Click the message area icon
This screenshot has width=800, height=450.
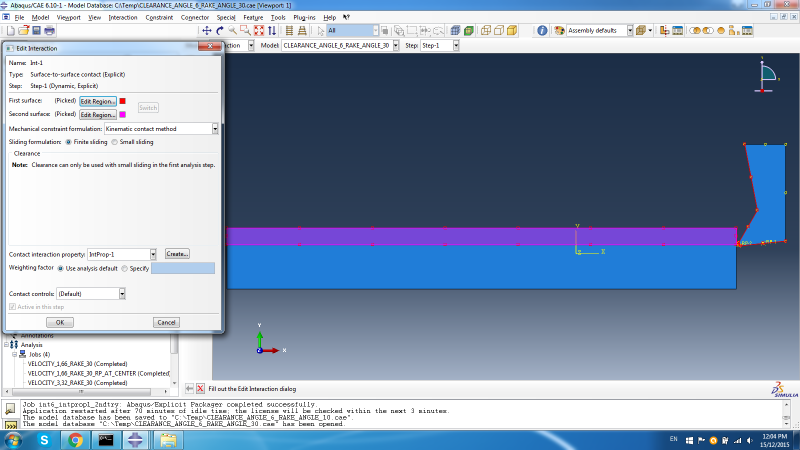coord(10,409)
